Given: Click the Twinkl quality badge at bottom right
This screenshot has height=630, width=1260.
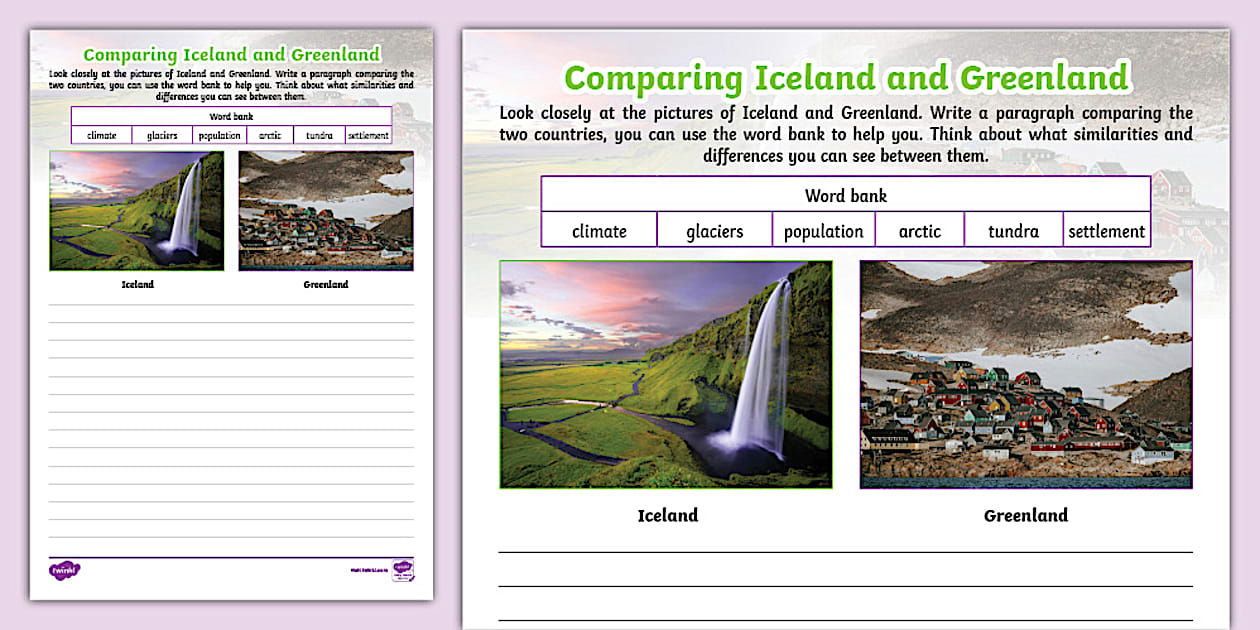Looking at the screenshot, I should pyautogui.click(x=403, y=570).
